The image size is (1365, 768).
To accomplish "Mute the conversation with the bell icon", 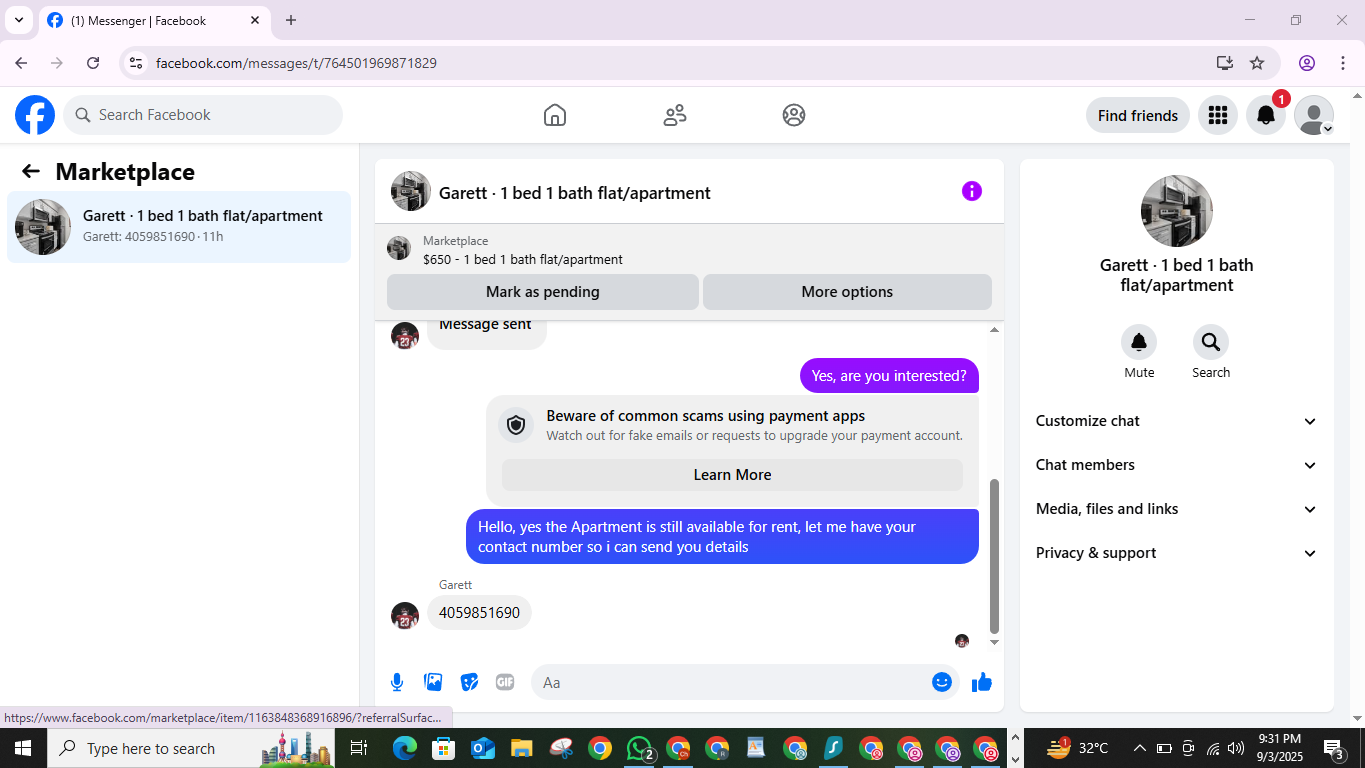I will click(x=1139, y=342).
